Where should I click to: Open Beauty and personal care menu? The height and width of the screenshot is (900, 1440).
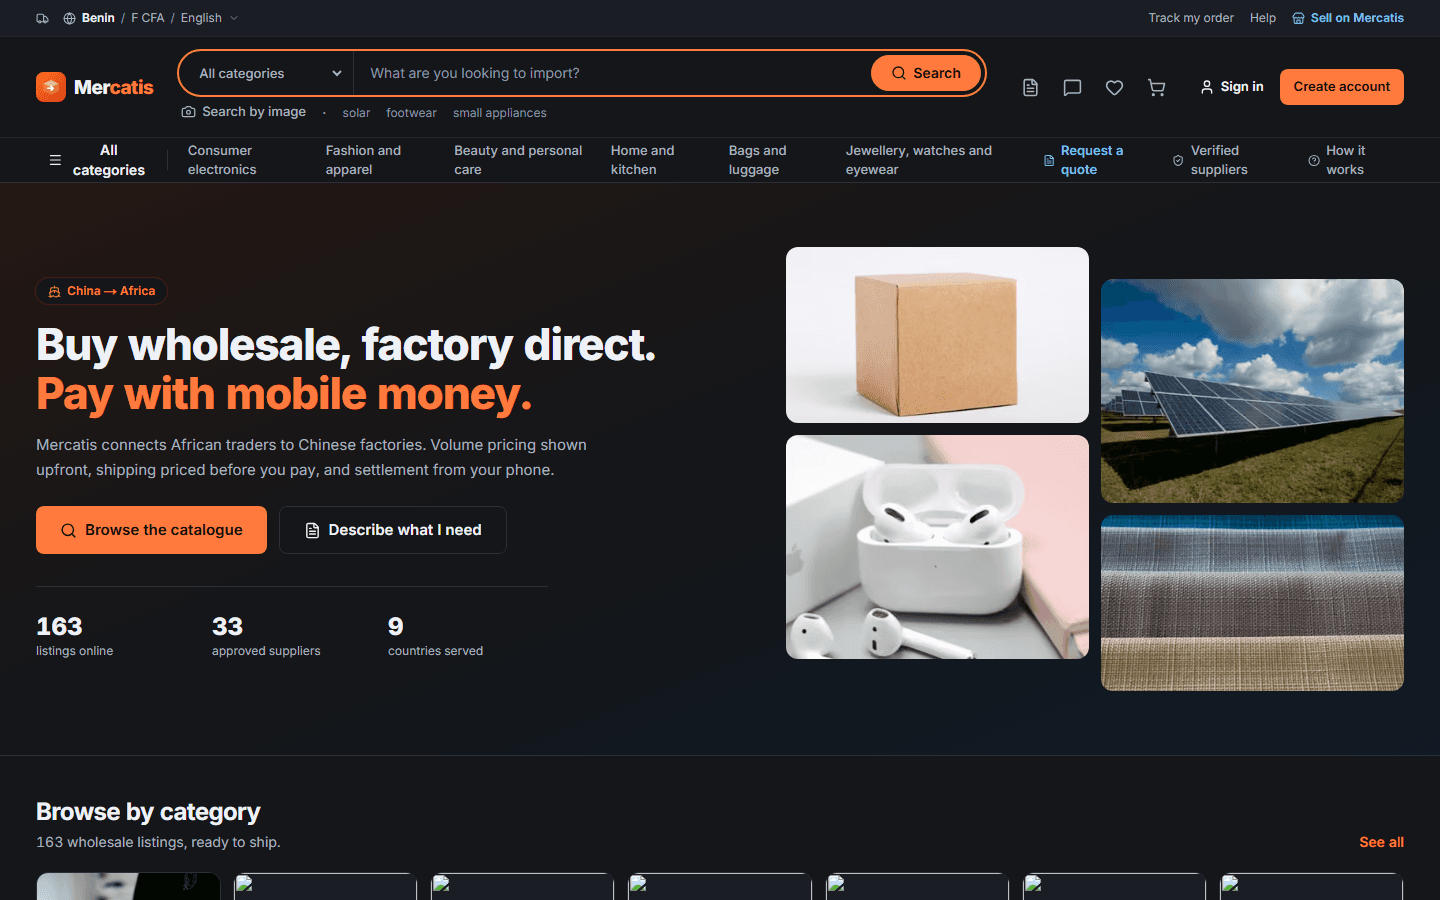pos(518,160)
